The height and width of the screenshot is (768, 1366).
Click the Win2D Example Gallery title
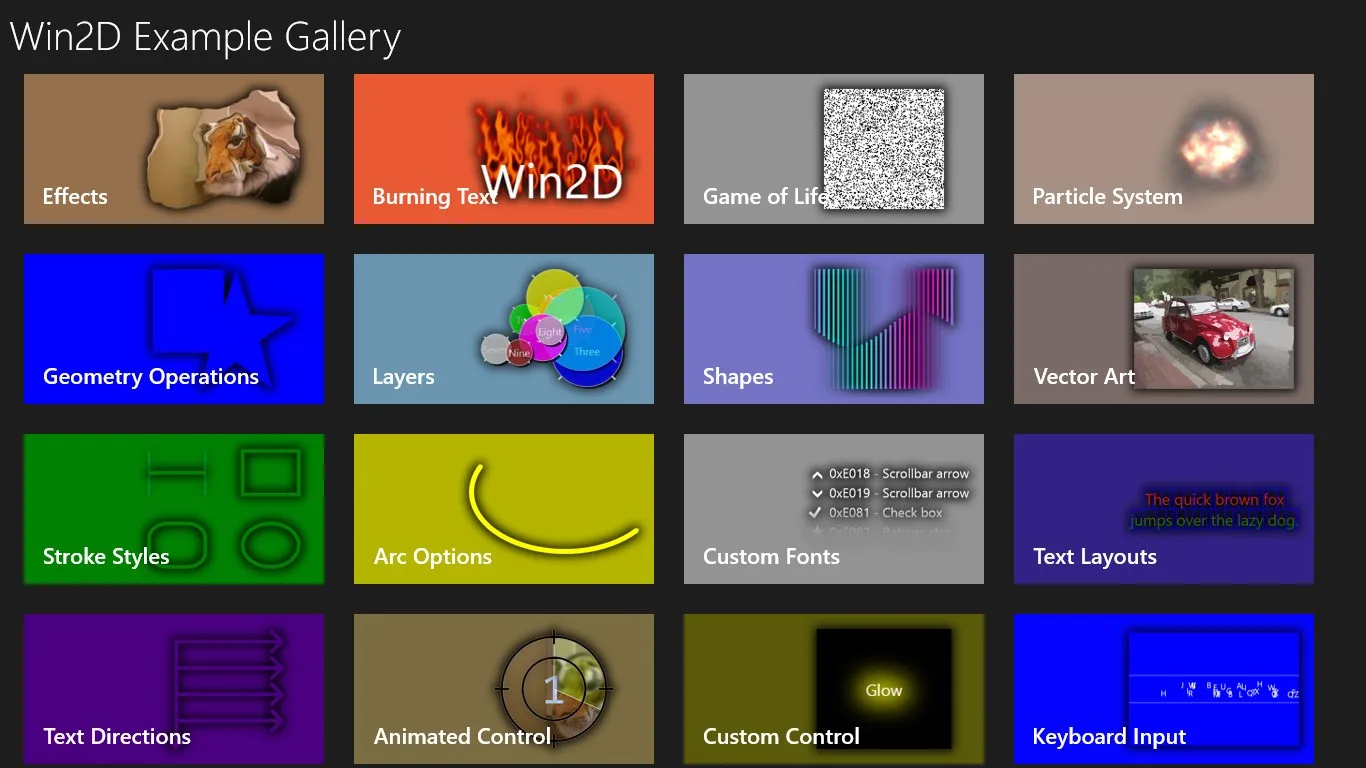[x=205, y=38]
